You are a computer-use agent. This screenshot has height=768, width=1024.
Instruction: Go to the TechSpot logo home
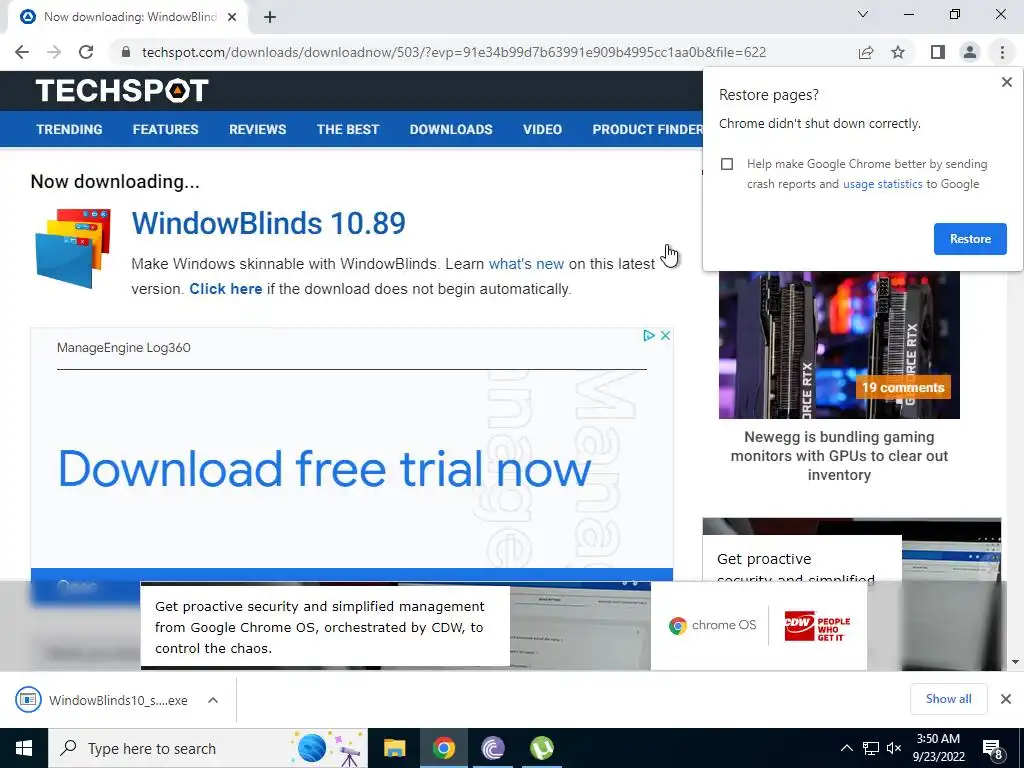(x=122, y=90)
